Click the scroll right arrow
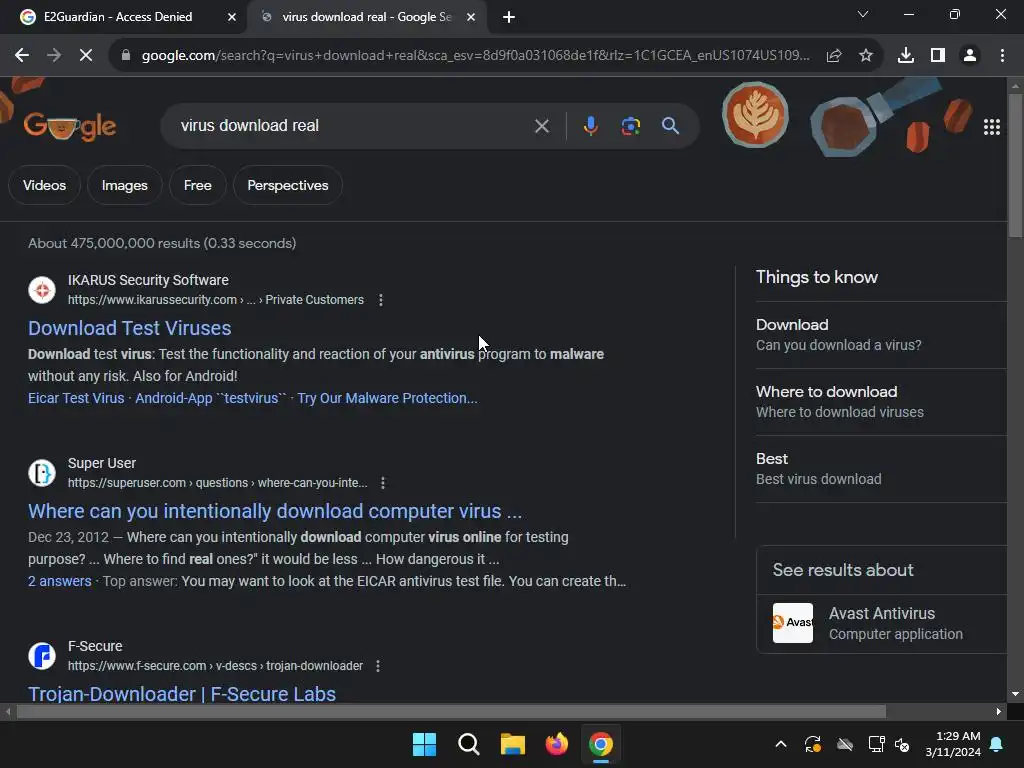 [x=998, y=711]
